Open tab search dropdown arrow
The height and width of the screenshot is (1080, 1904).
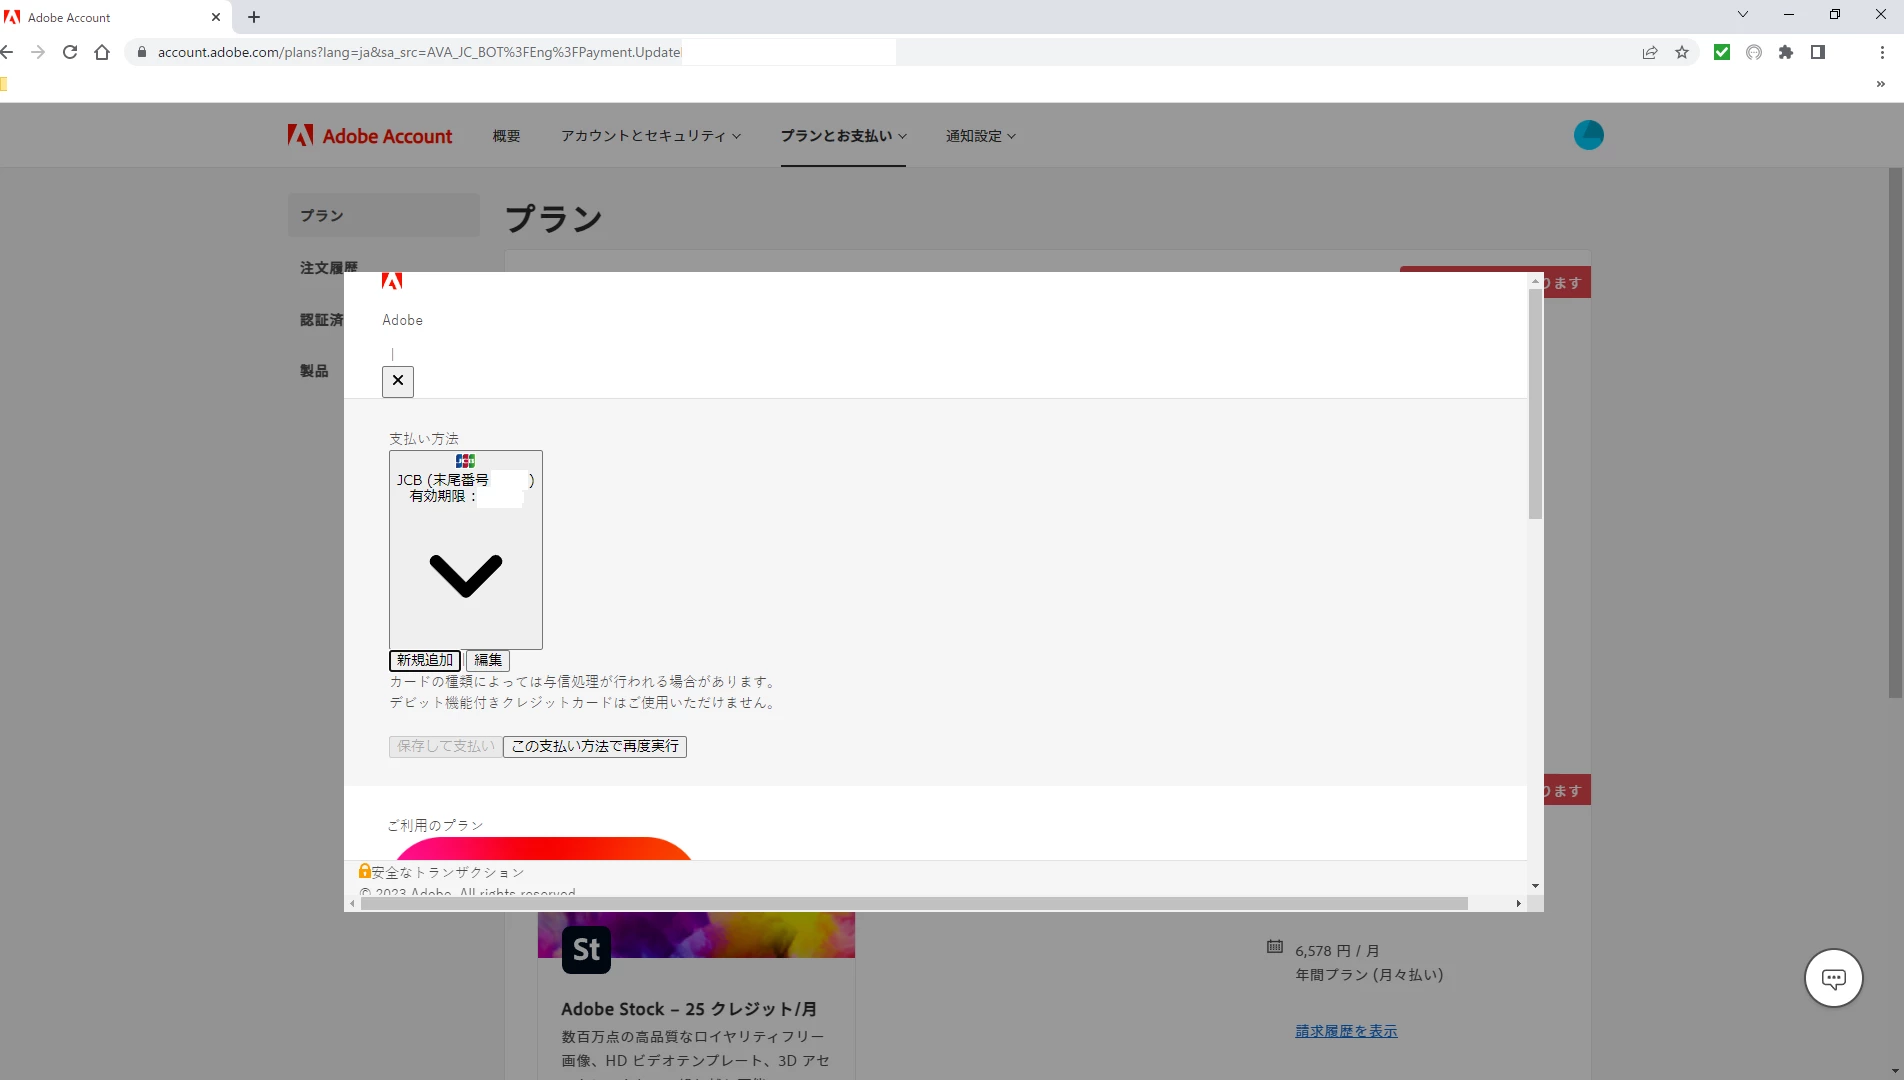click(1743, 14)
